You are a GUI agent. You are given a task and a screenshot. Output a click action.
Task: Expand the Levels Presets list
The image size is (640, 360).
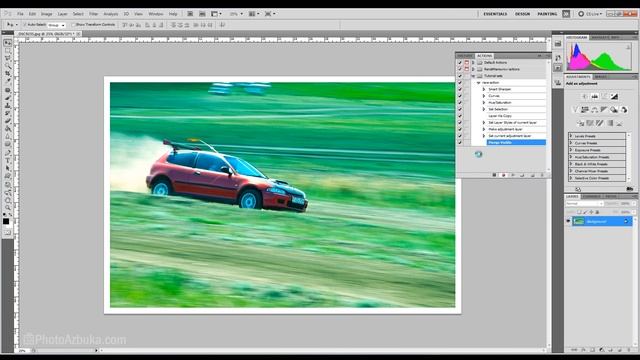coord(571,136)
